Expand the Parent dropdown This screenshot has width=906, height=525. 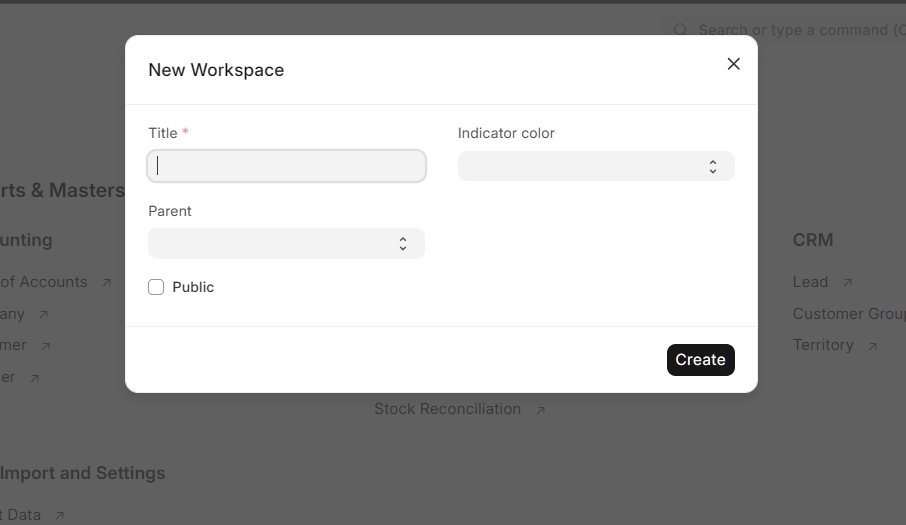click(x=286, y=243)
